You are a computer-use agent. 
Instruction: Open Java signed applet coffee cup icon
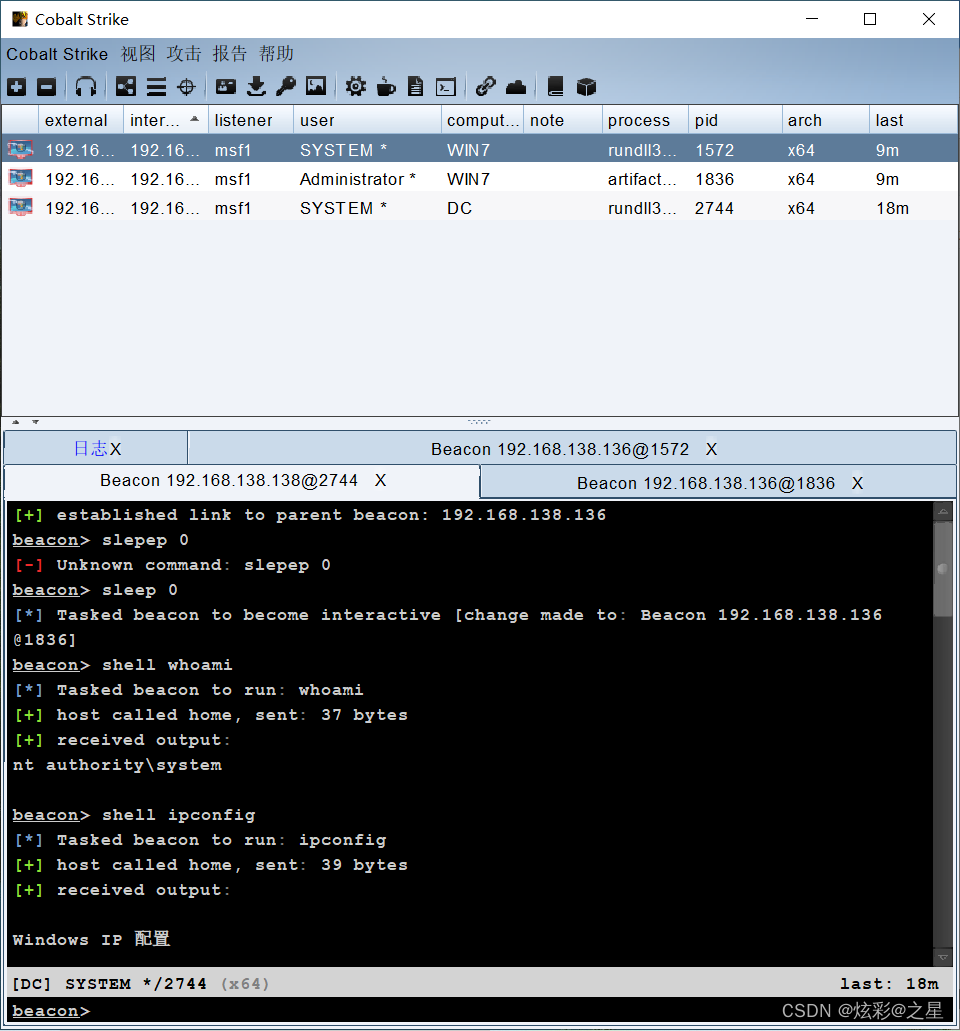(386, 86)
